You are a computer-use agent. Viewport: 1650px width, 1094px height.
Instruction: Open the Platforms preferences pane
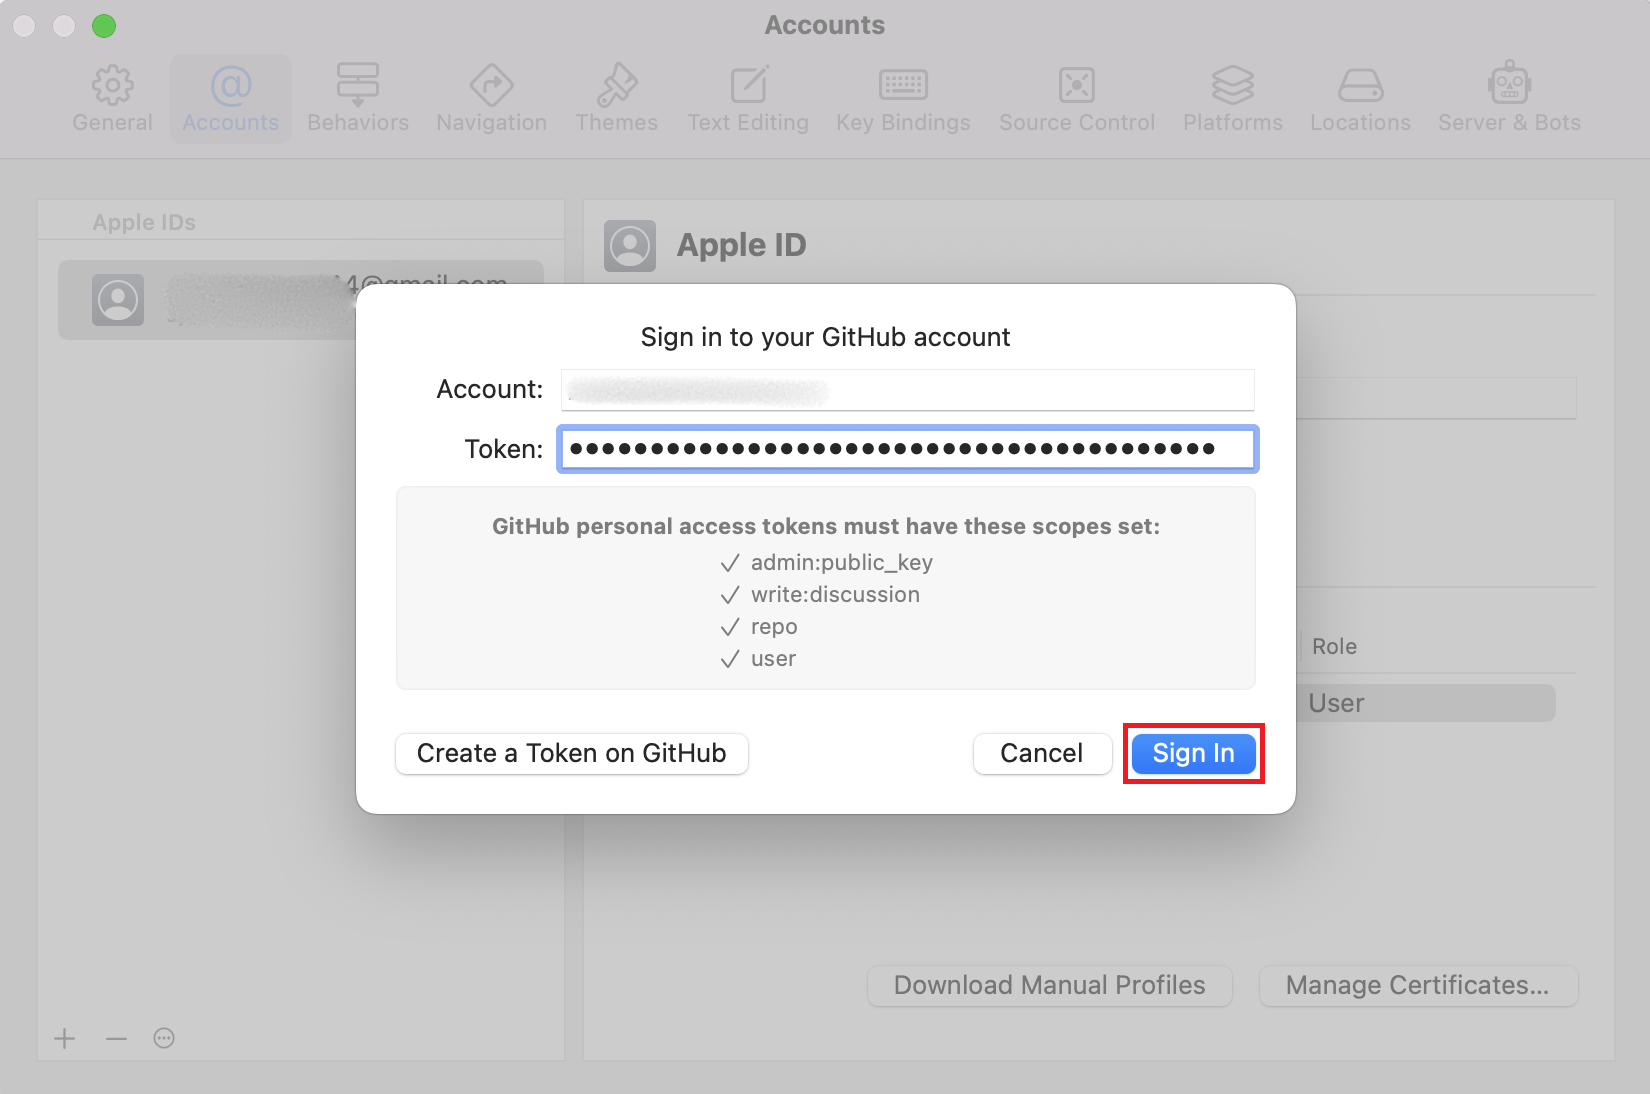point(1232,99)
